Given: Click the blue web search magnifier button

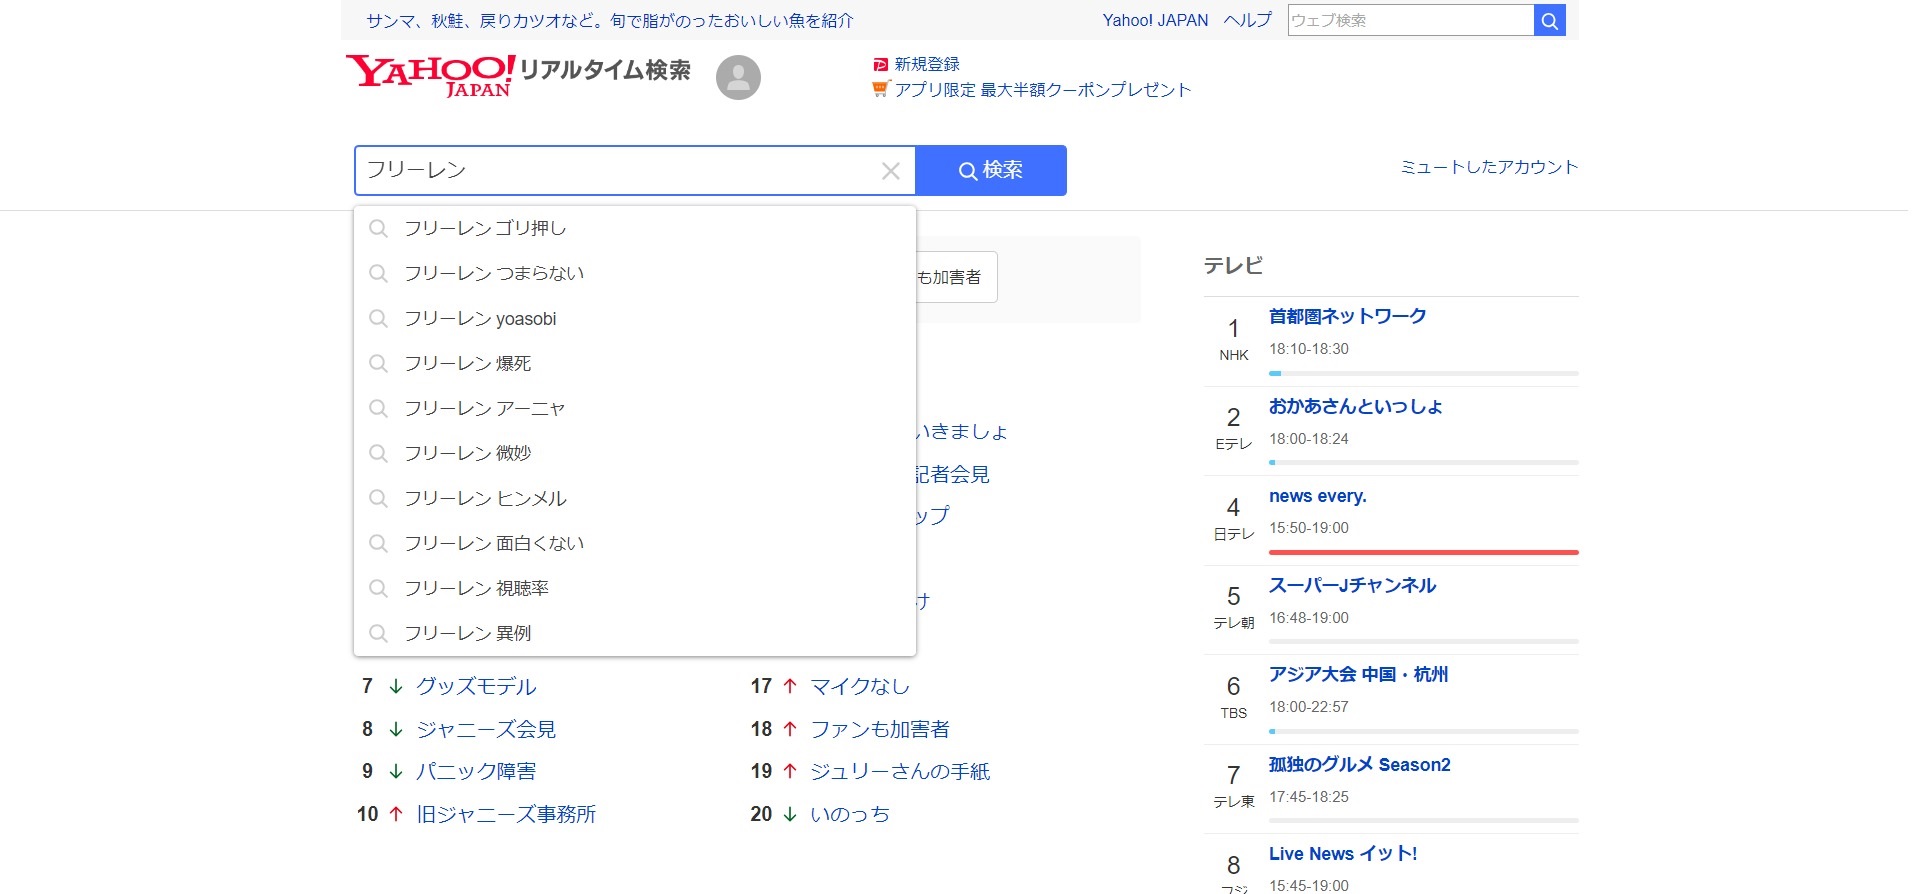Looking at the screenshot, I should click(1549, 20).
